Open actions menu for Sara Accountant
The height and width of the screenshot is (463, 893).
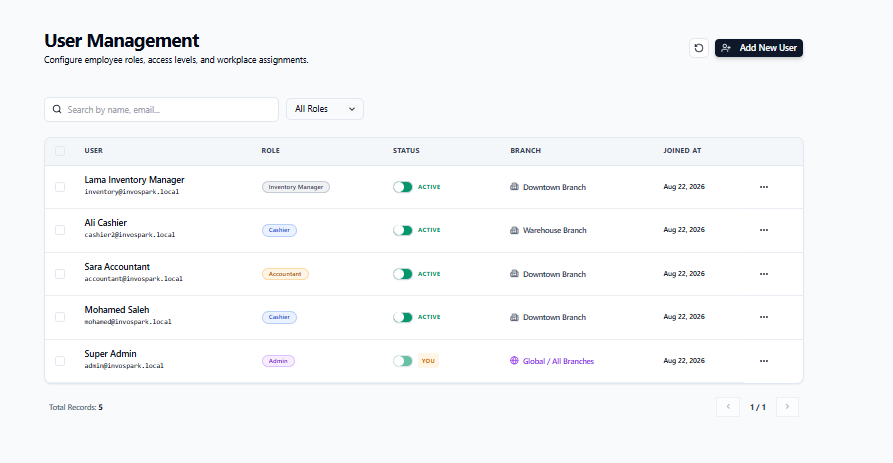click(x=764, y=274)
